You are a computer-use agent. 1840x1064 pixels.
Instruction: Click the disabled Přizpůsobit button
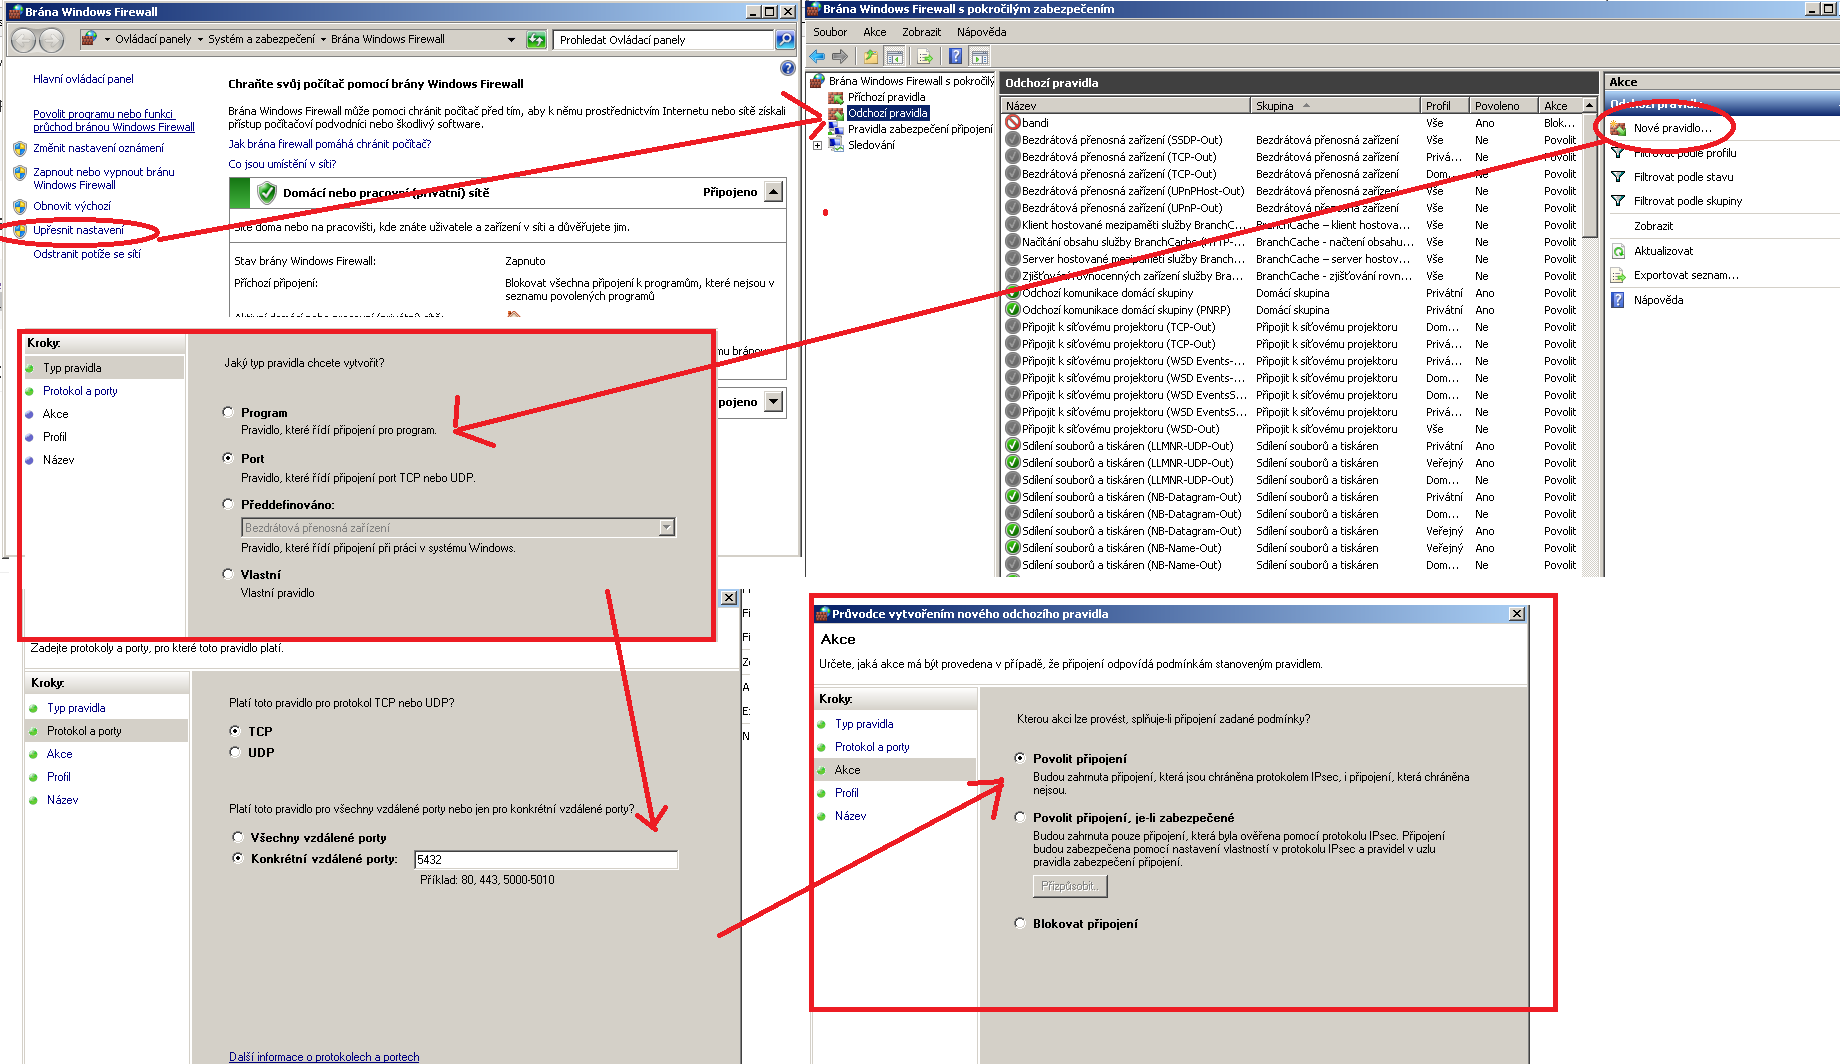tap(1070, 886)
